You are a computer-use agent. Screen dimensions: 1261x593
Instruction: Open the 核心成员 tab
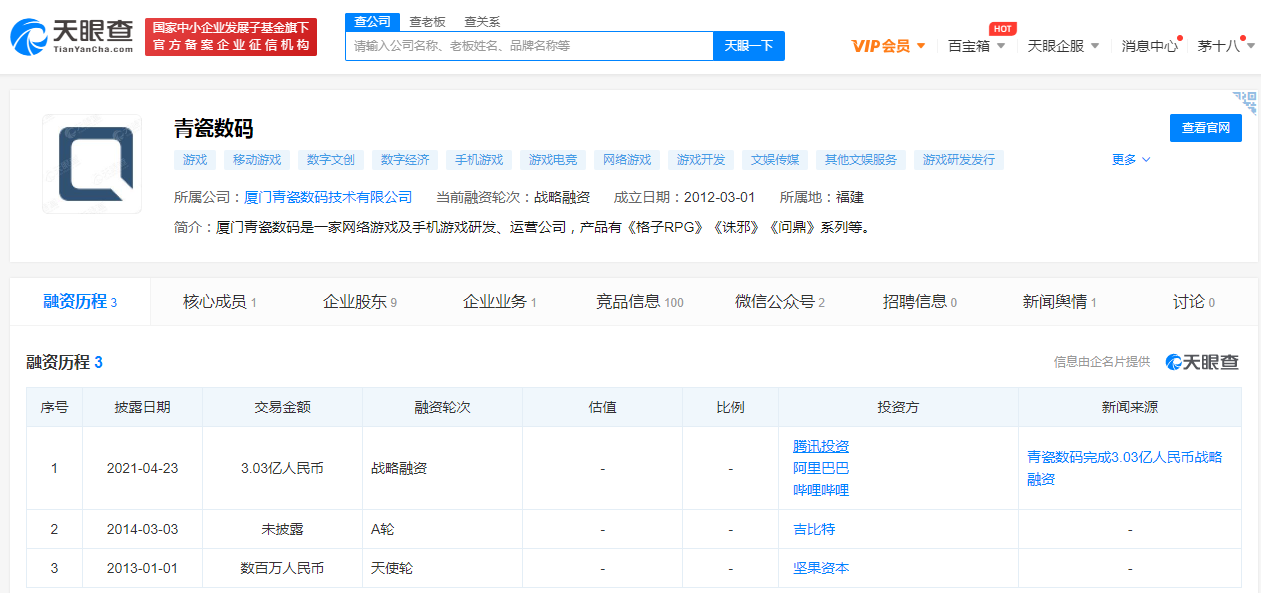pyautogui.click(x=219, y=302)
